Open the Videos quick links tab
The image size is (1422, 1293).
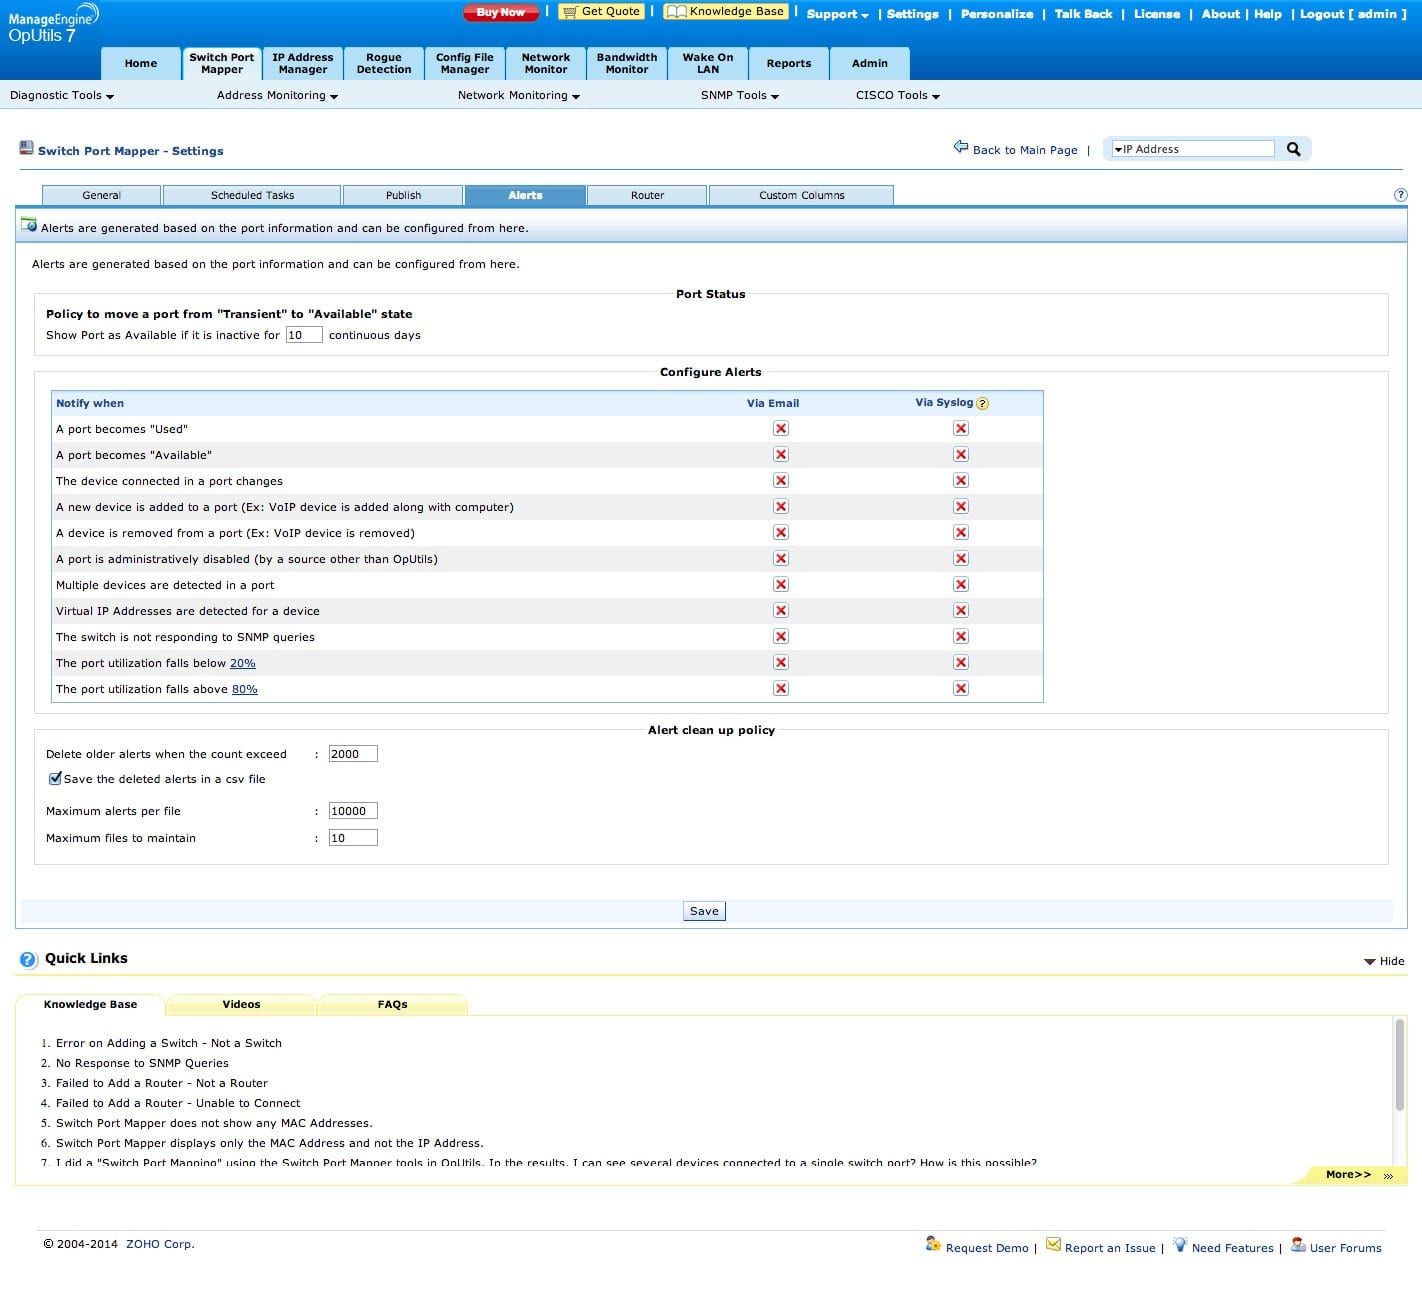tap(241, 1004)
